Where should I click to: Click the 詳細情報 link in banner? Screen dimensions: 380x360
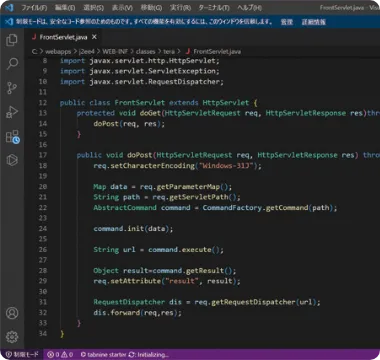pos(314,22)
